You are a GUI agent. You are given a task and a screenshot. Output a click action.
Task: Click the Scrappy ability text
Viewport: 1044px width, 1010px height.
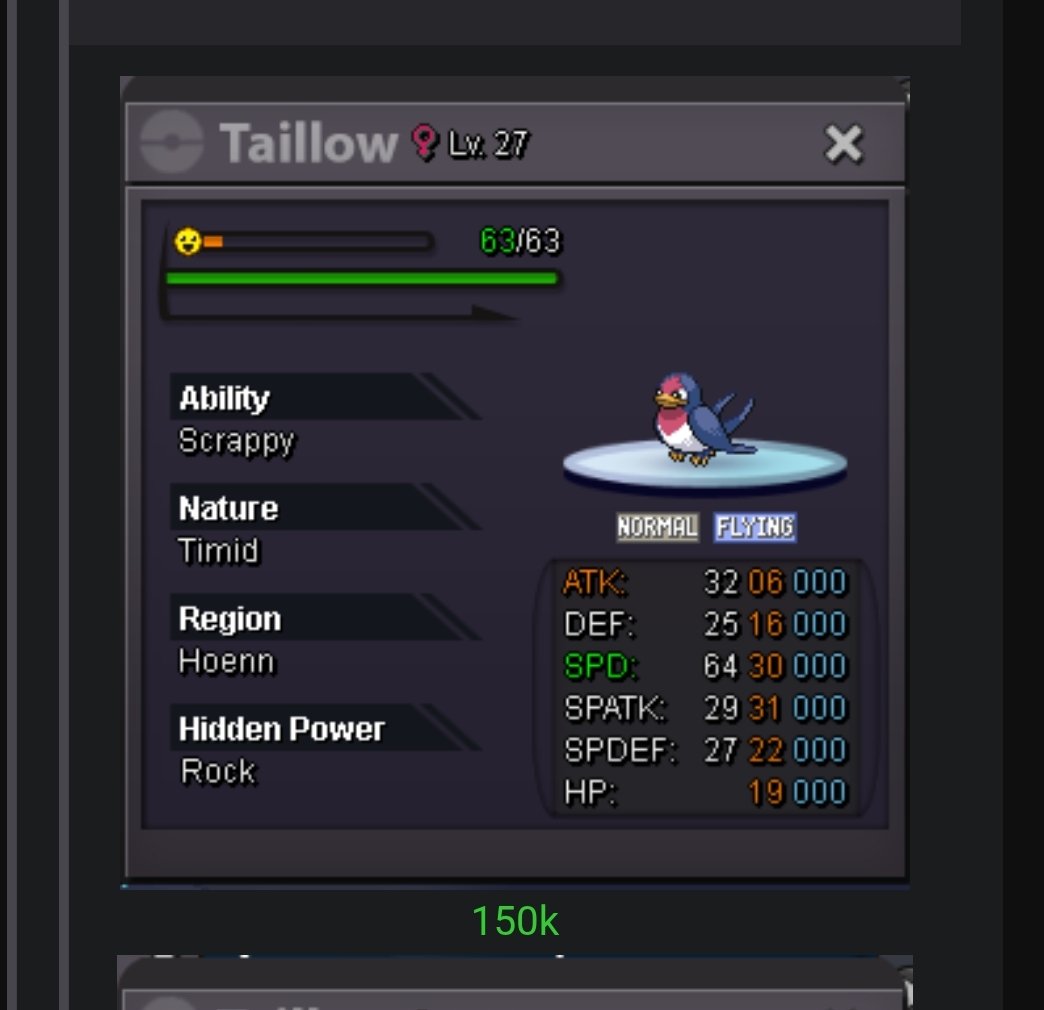tap(236, 441)
